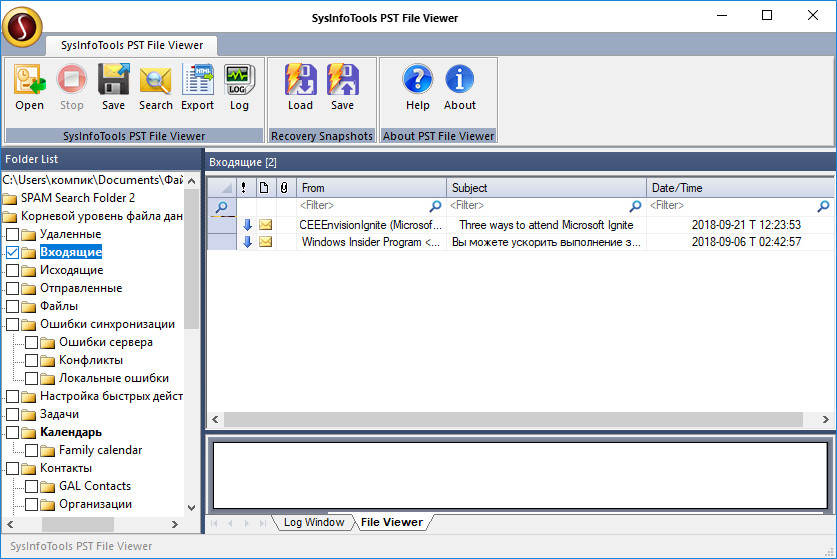Check the GAL Contacts checkbox

[31, 486]
